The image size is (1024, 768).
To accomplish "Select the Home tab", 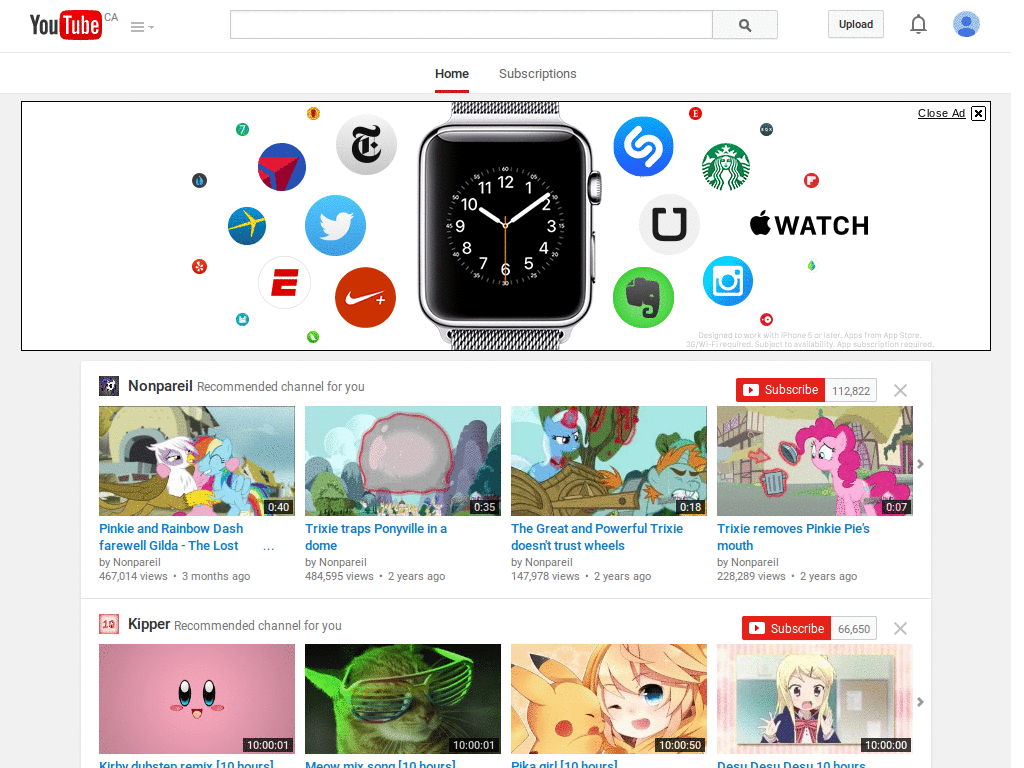I will pyautogui.click(x=452, y=74).
